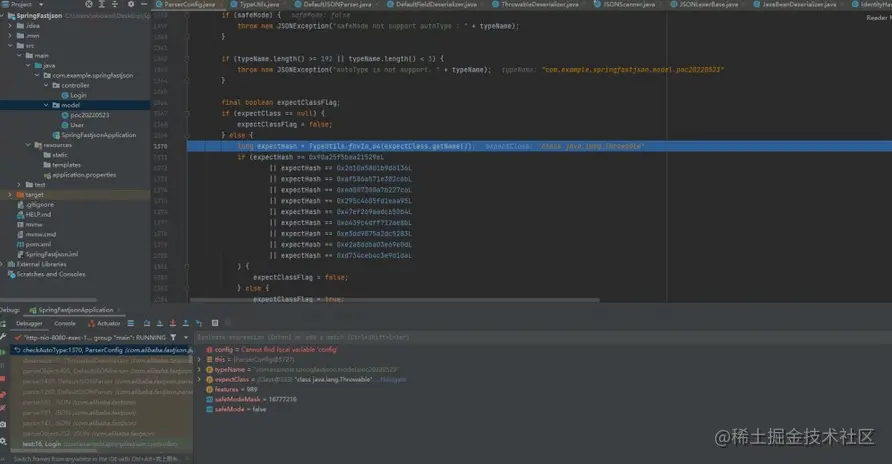Click the run to cursor icon
This screenshot has width=892, height=464.
click(x=199, y=323)
